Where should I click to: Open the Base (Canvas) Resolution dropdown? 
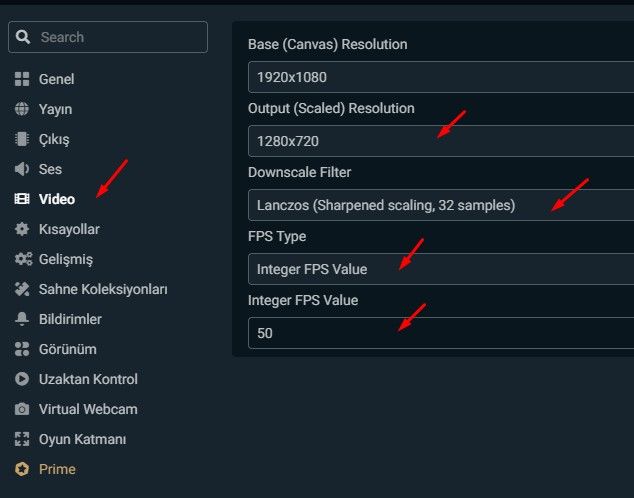[440, 77]
